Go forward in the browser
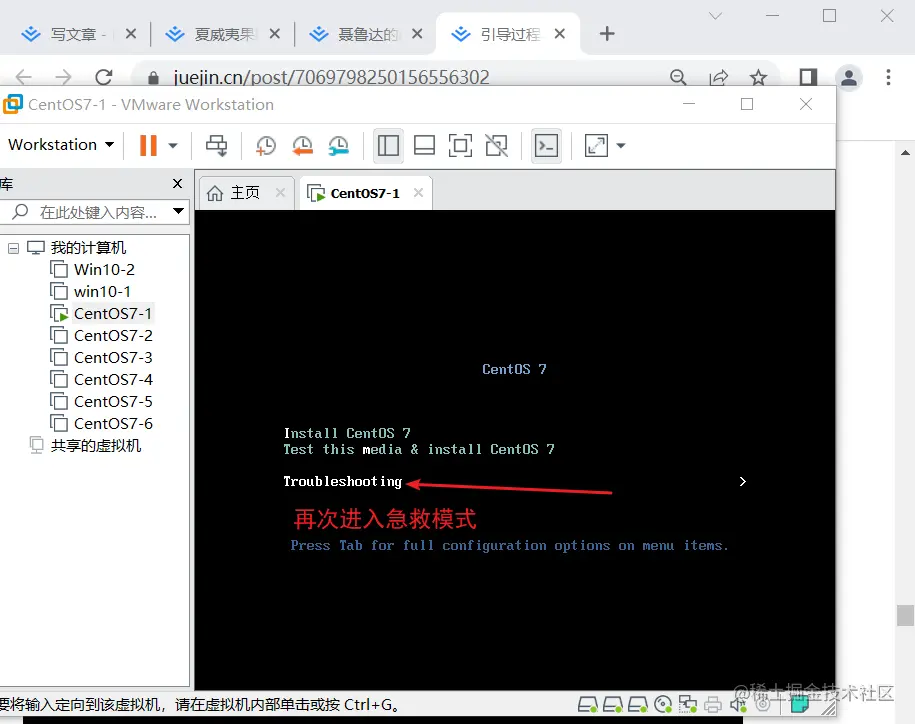 click(x=63, y=77)
